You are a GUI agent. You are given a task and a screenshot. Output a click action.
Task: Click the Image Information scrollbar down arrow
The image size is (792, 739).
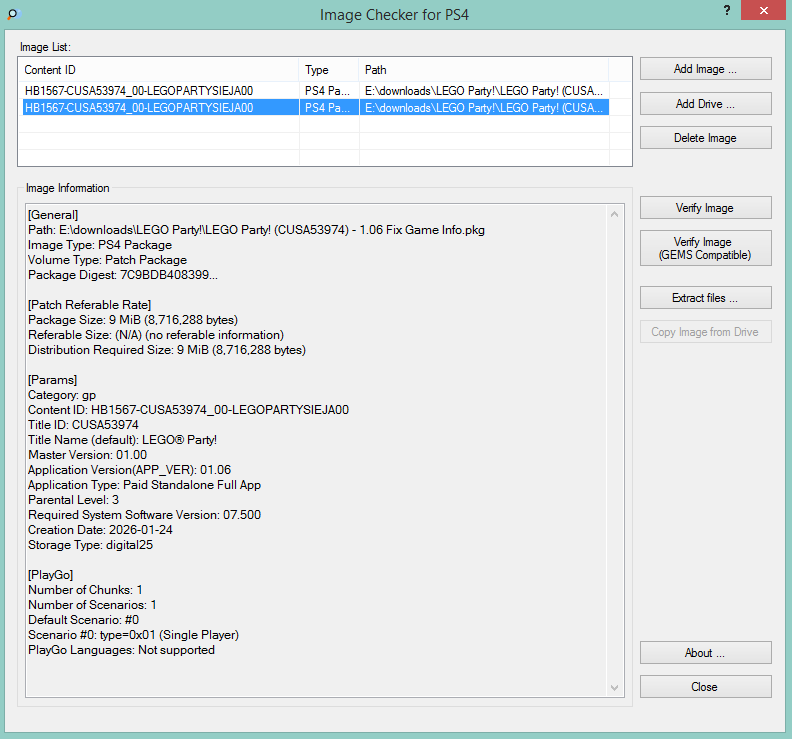click(x=615, y=687)
